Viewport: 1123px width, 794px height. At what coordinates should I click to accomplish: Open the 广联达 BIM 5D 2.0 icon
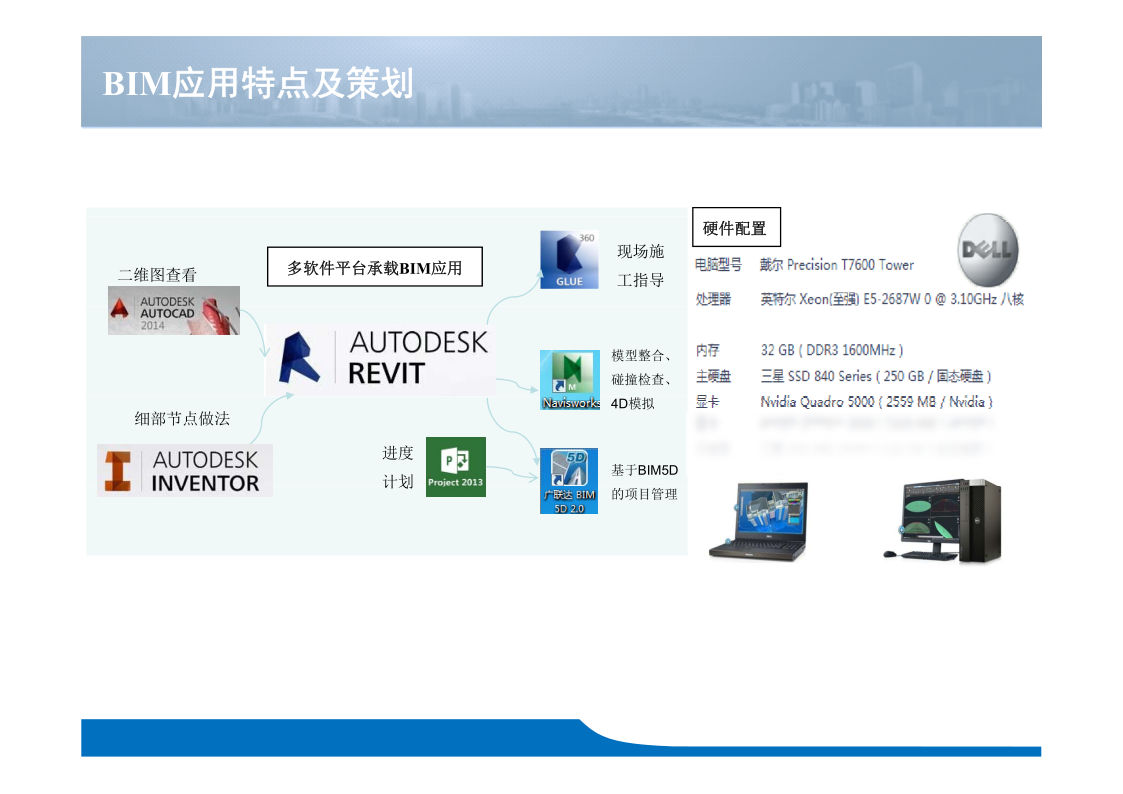569,481
